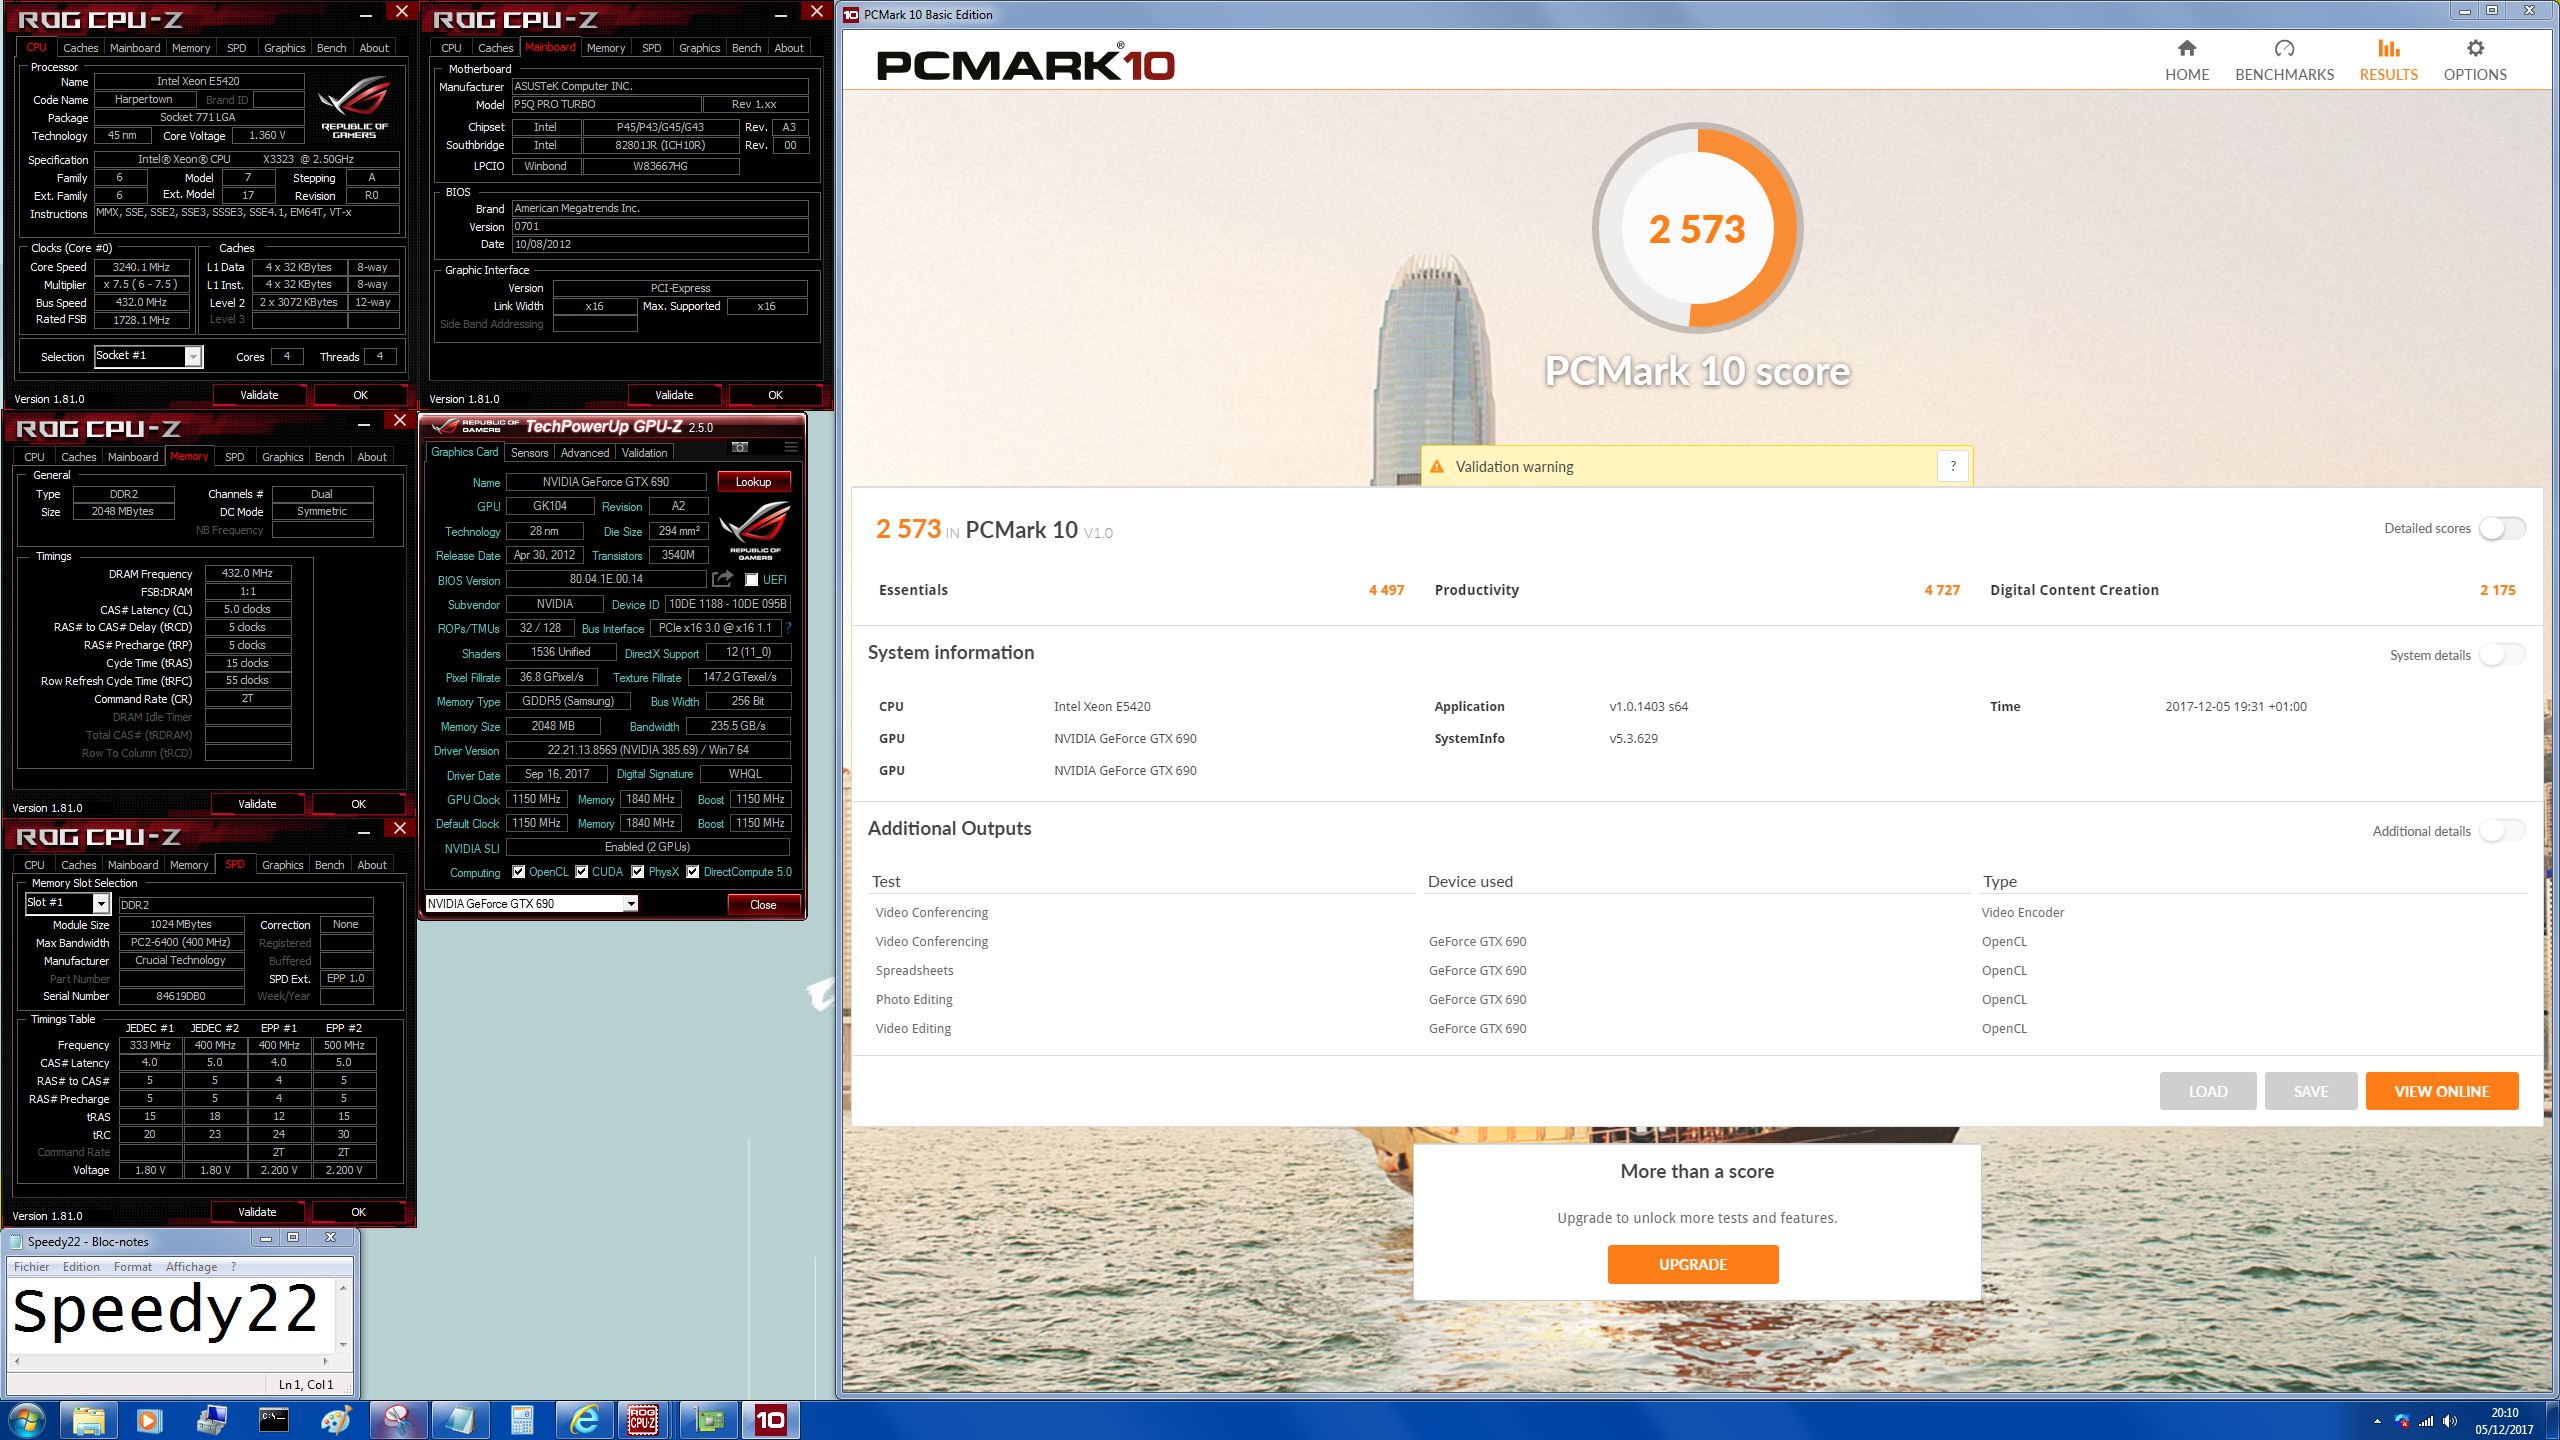Click Notepad vertical scrollbar down arrow

[x=343, y=1344]
